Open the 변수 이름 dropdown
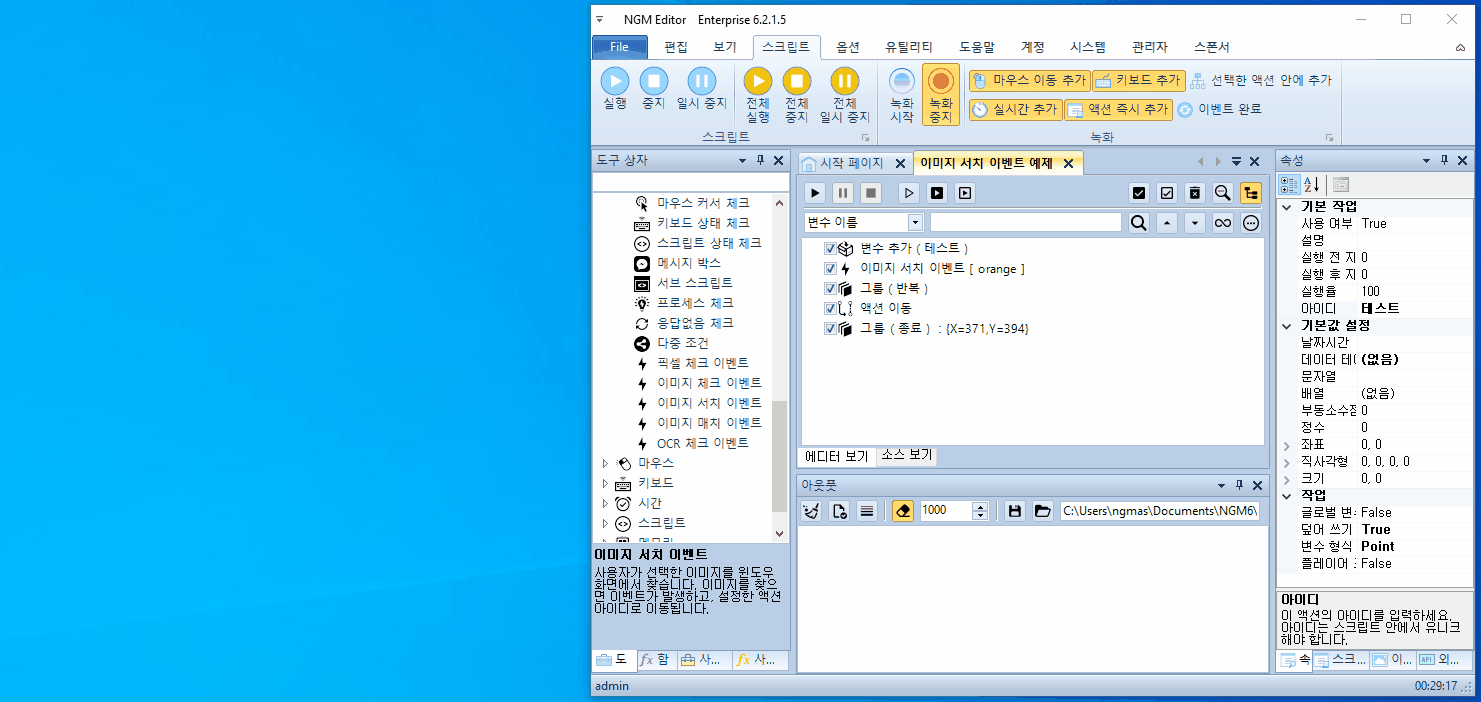Image resolution: width=1481 pixels, height=702 pixels. 915,222
